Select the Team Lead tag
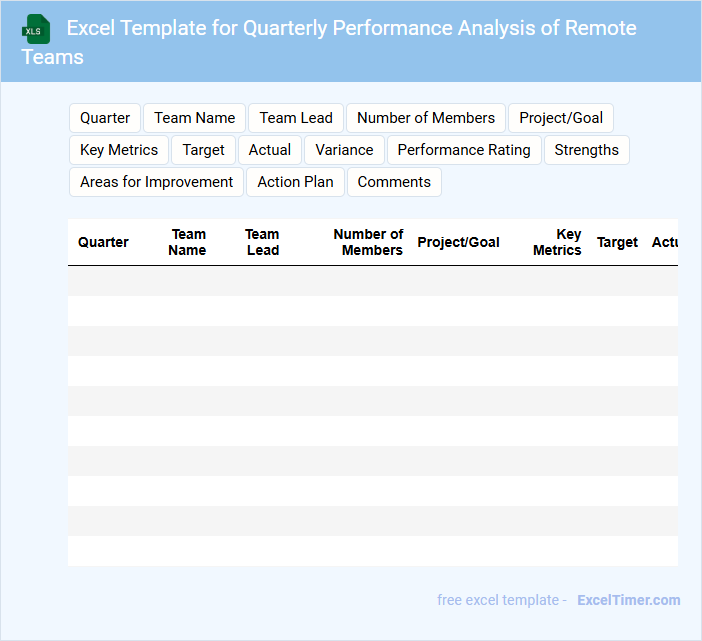Image resolution: width=702 pixels, height=641 pixels. click(296, 118)
